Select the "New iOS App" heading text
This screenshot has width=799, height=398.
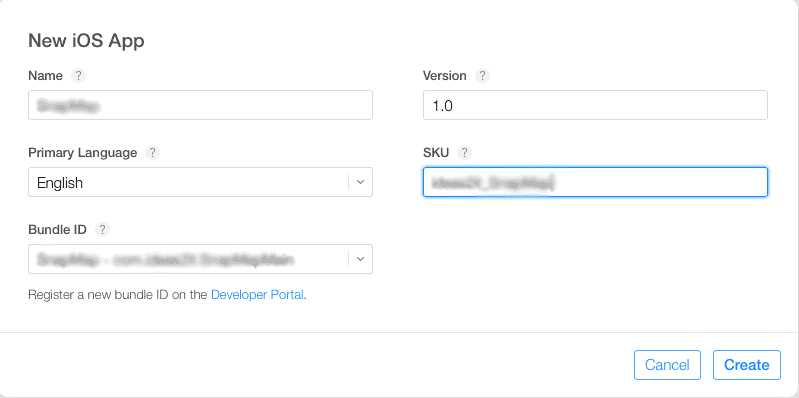coord(86,41)
